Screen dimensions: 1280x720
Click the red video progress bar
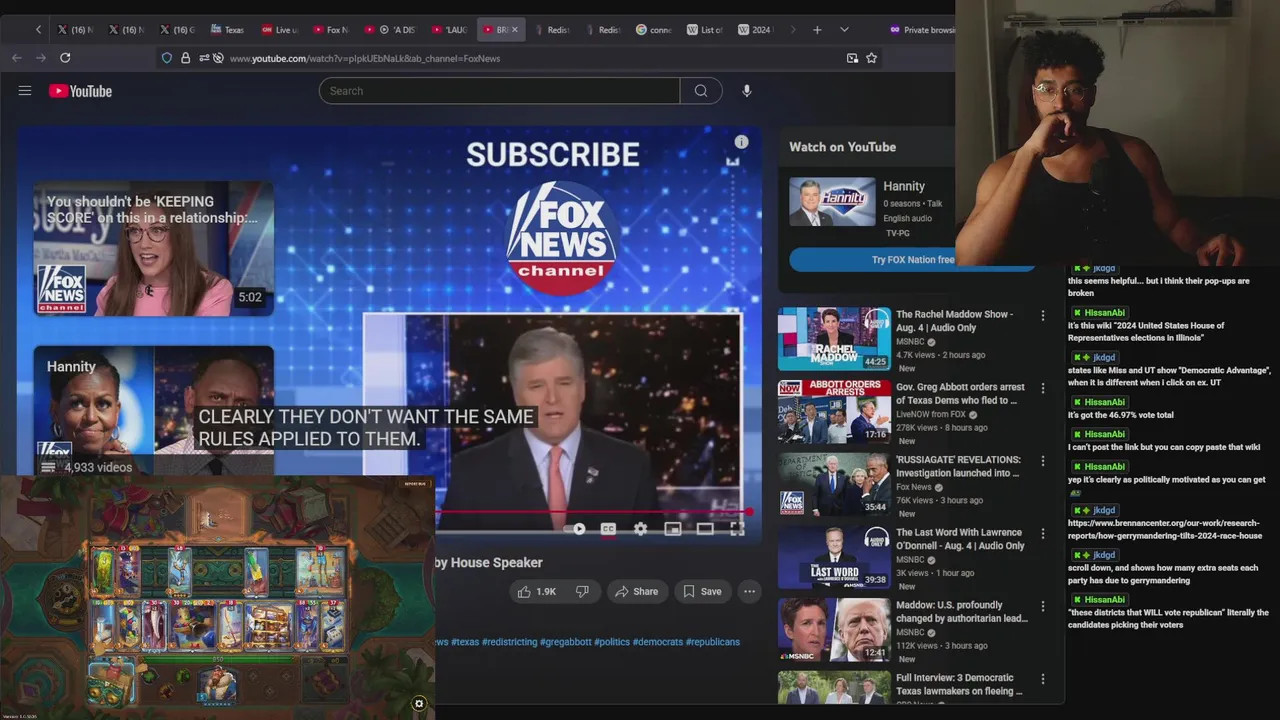[x=590, y=512]
